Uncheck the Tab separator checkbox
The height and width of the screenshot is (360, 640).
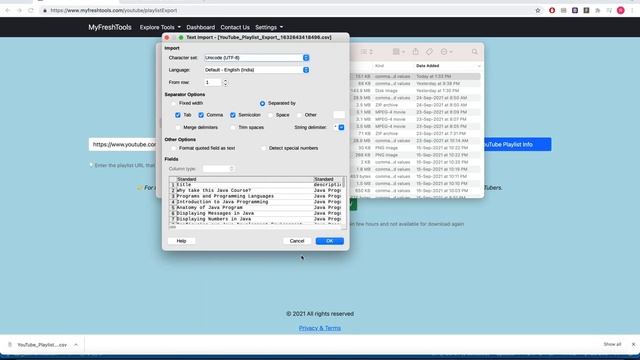(x=178, y=115)
